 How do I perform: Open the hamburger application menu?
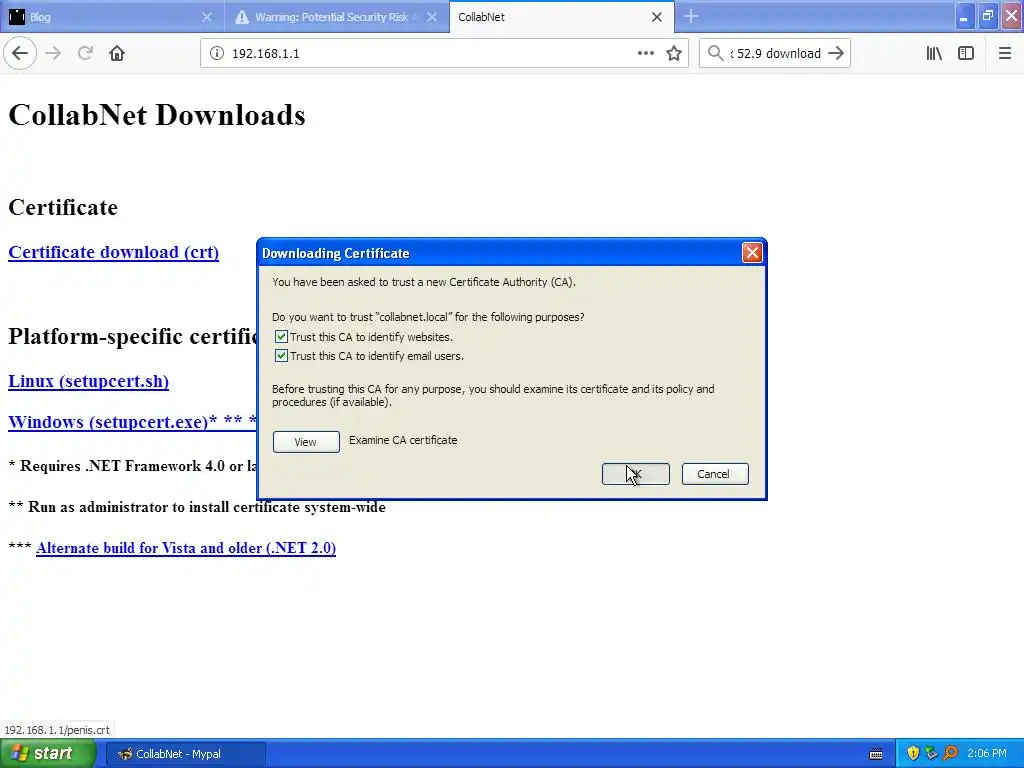tap(1004, 54)
